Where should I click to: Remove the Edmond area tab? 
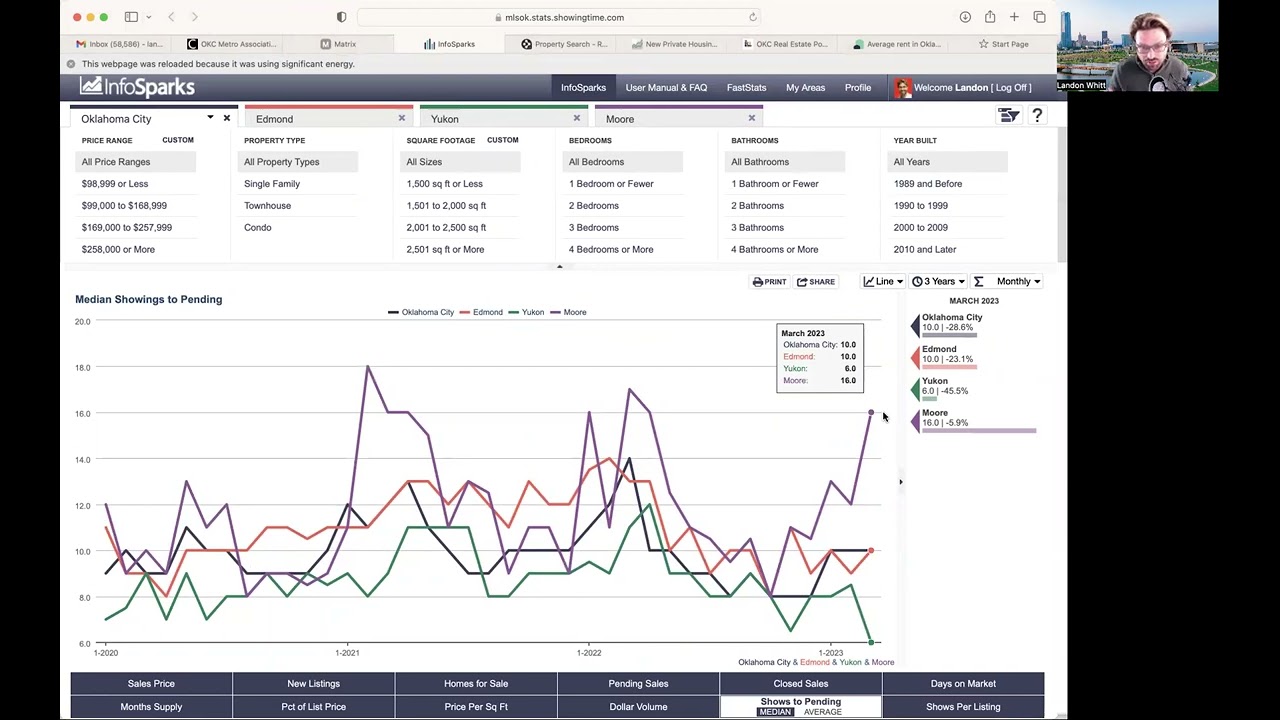[x=402, y=118]
